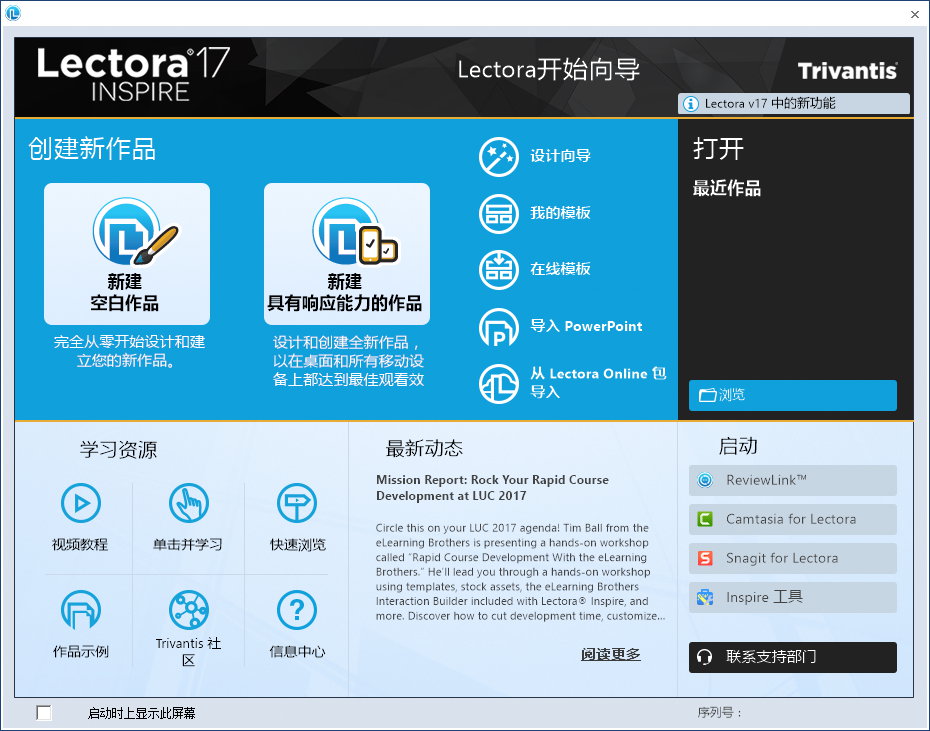This screenshot has width=930, height=731.
Task: Click the 单击并学习 text label
Action: click(188, 544)
